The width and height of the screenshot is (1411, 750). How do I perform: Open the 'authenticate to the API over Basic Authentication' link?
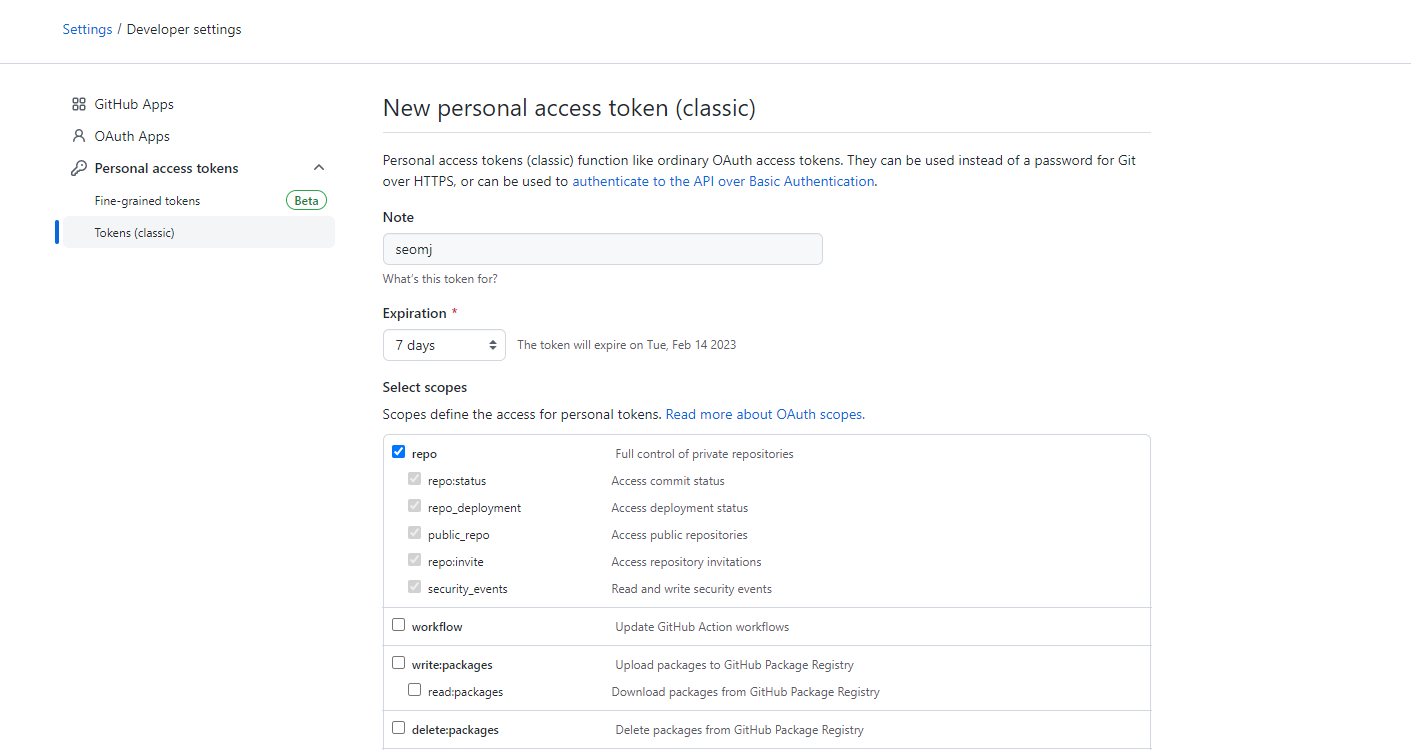pos(723,181)
